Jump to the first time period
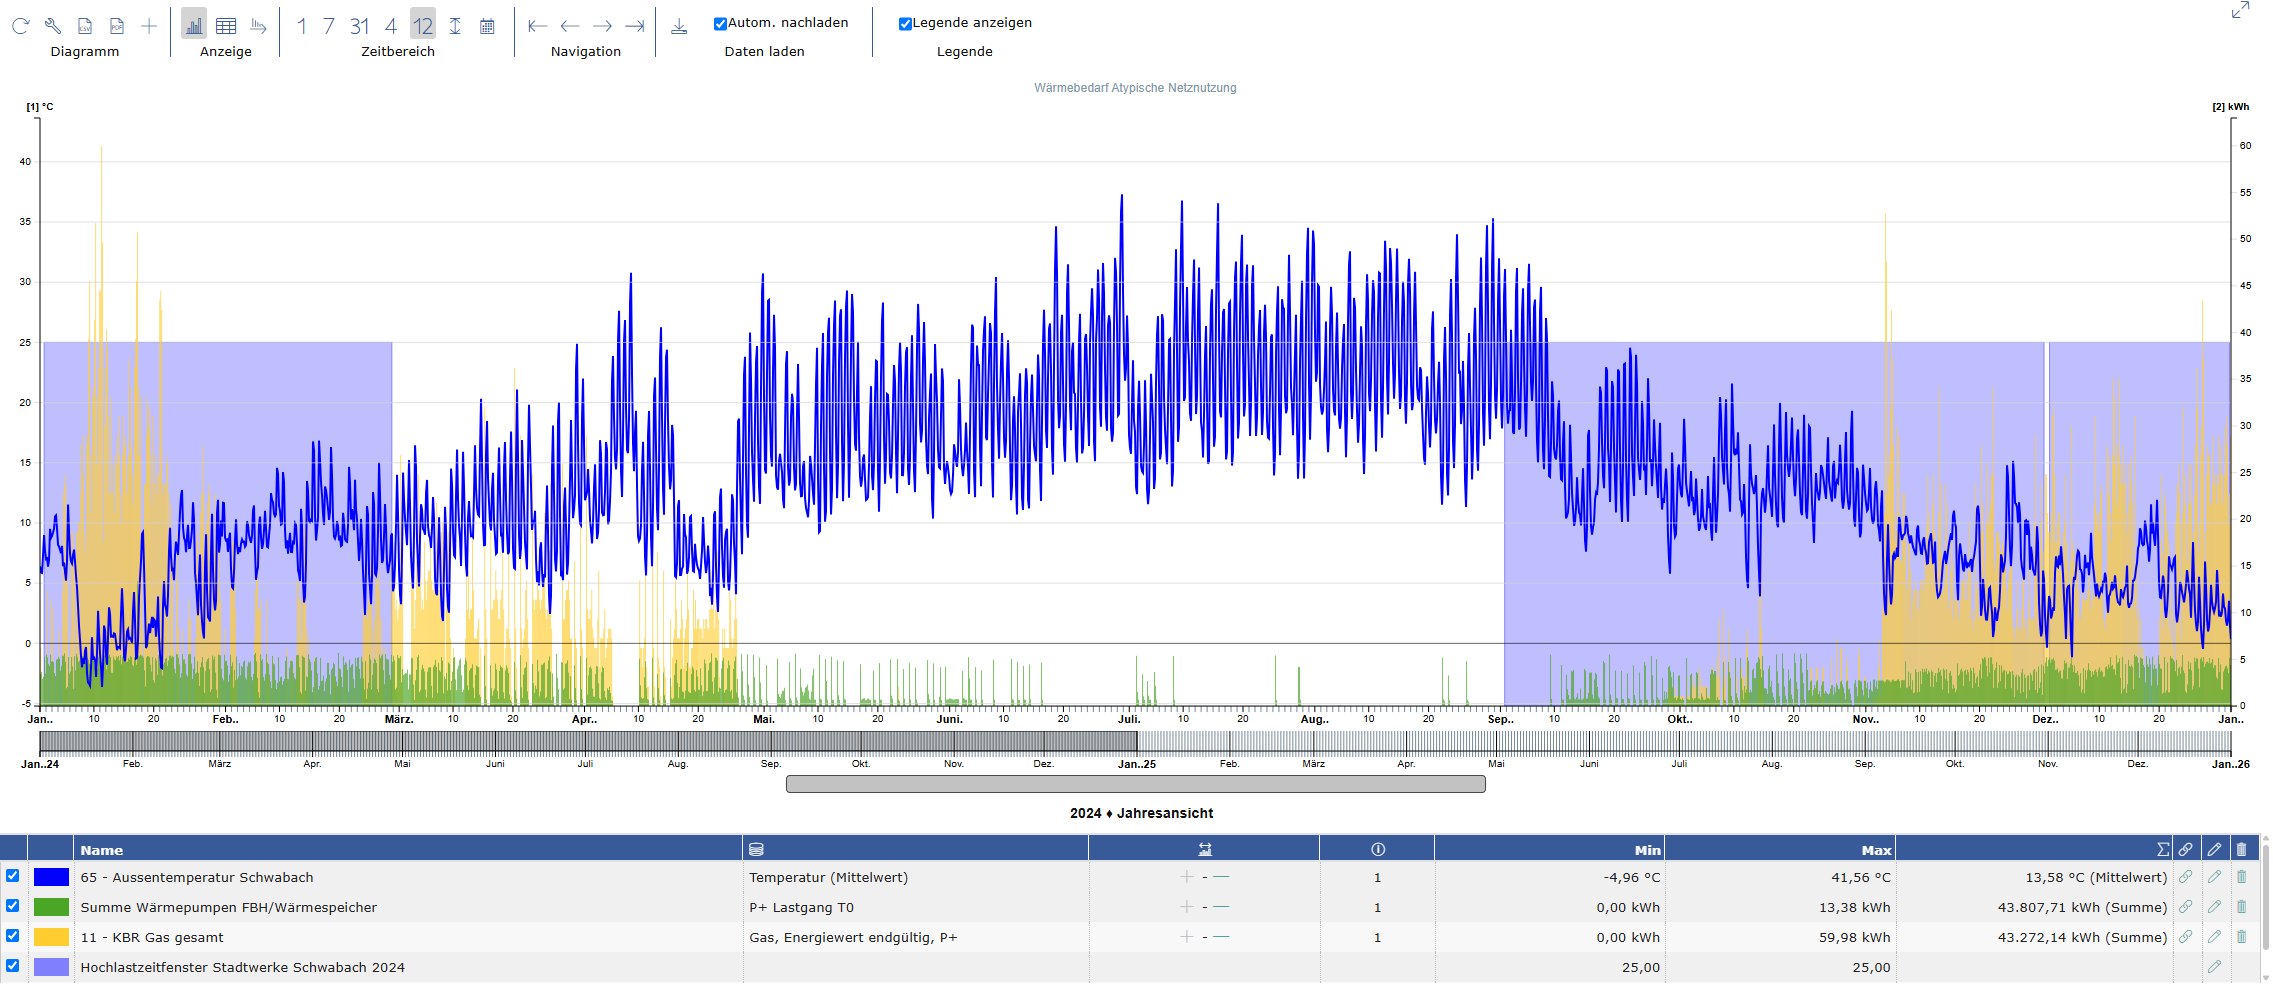2273x986 pixels. click(x=537, y=26)
